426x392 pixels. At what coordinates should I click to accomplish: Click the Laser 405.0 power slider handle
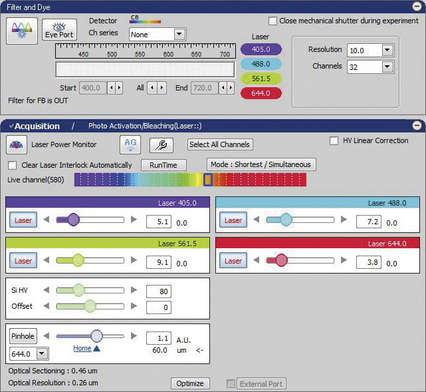point(73,220)
